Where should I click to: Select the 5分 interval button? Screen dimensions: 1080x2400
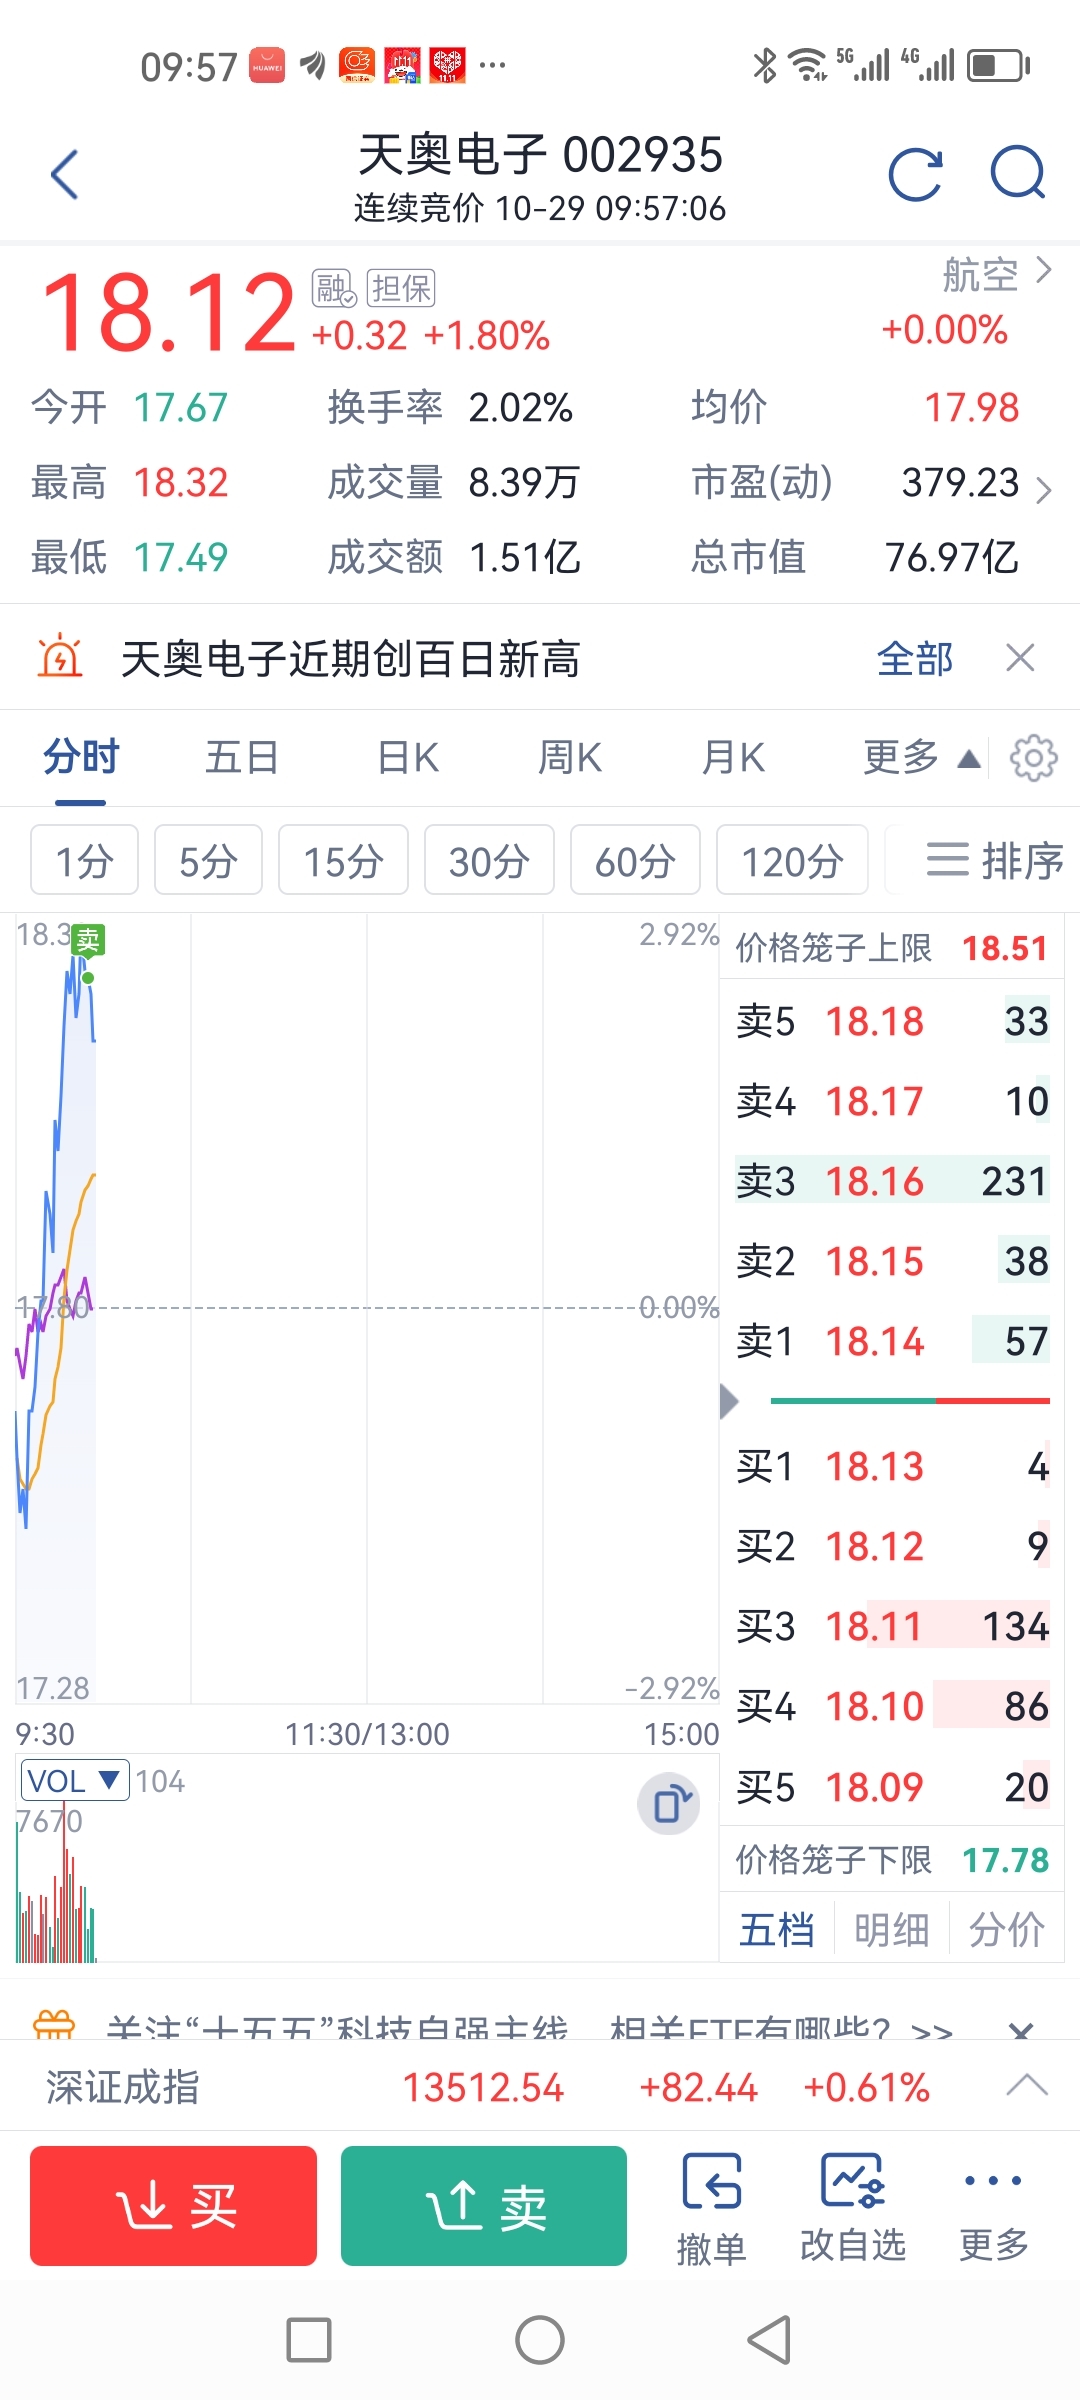tap(208, 860)
